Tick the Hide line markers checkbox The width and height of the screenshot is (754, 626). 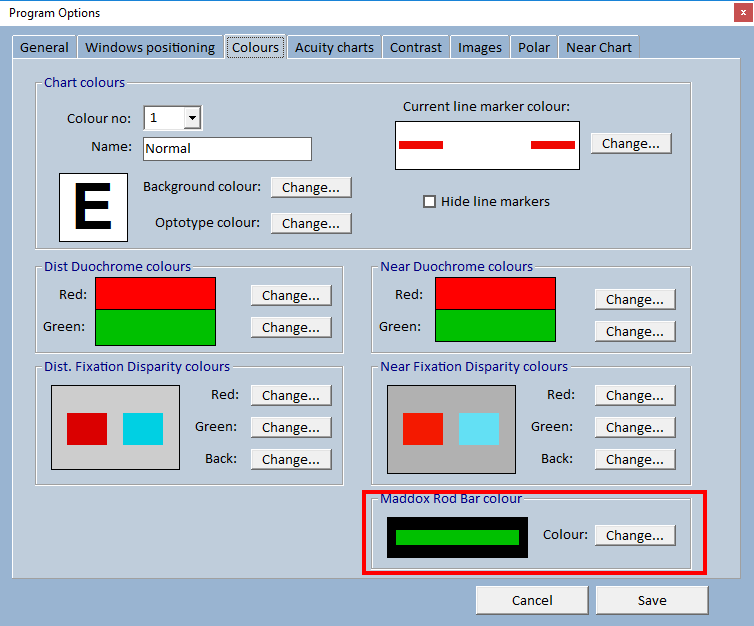click(429, 201)
